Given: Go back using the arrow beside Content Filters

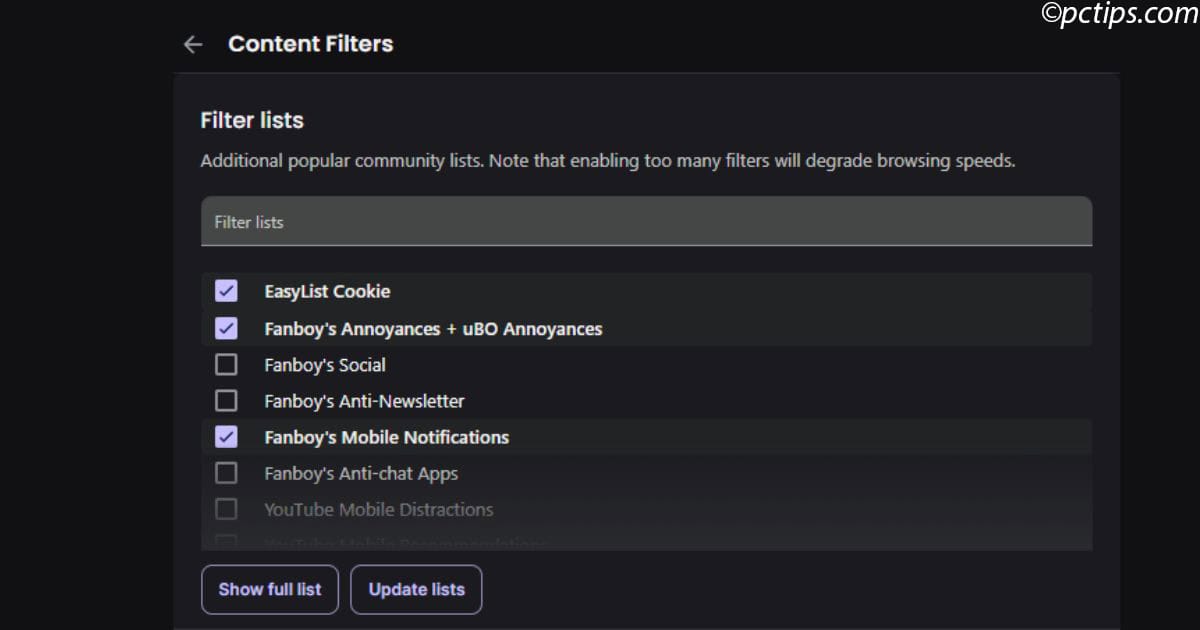Looking at the screenshot, I should tap(193, 44).
